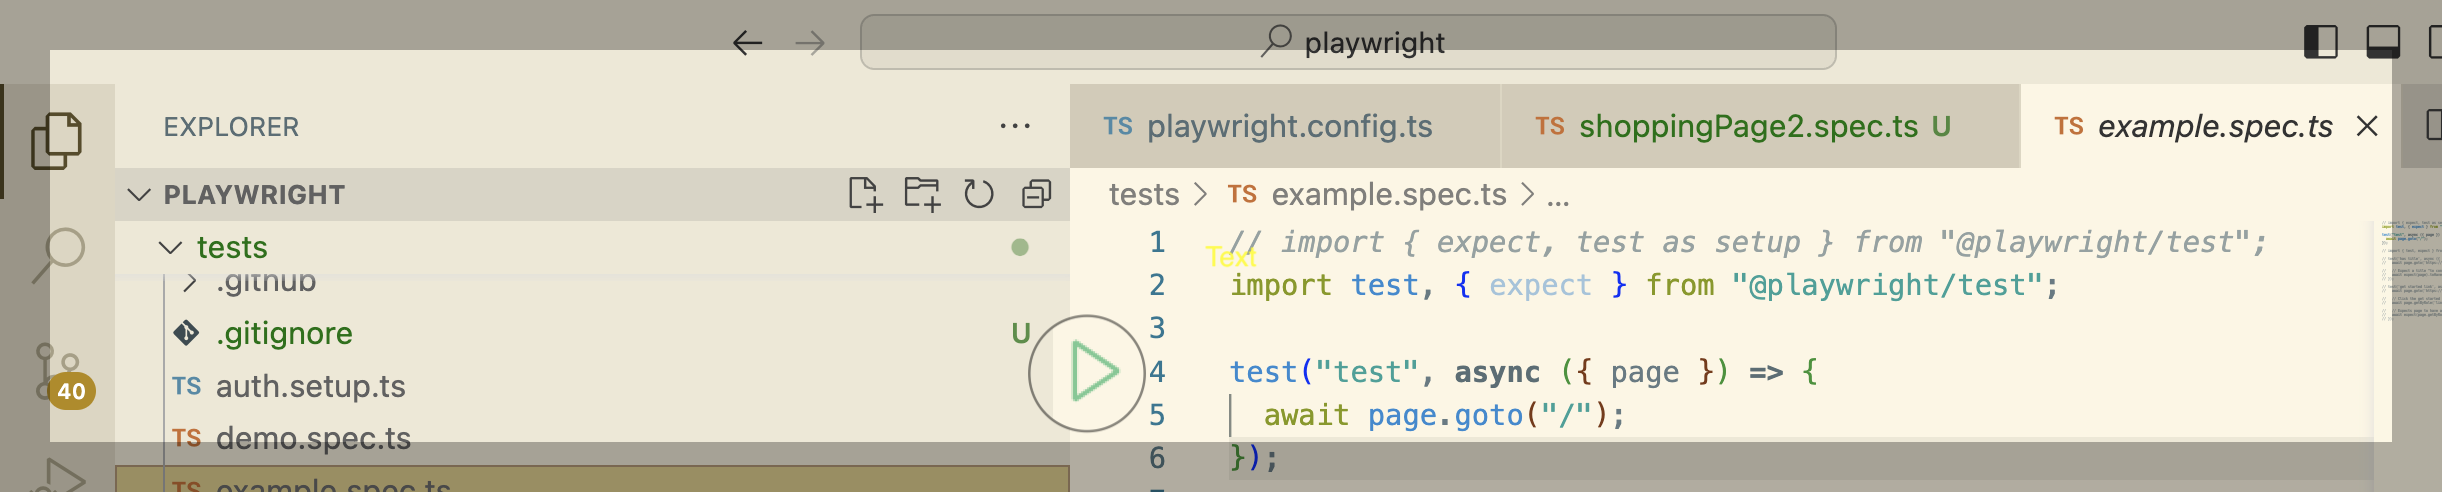The height and width of the screenshot is (492, 2442).
Task: Click the tests breadcrumb link
Action: (x=1144, y=195)
